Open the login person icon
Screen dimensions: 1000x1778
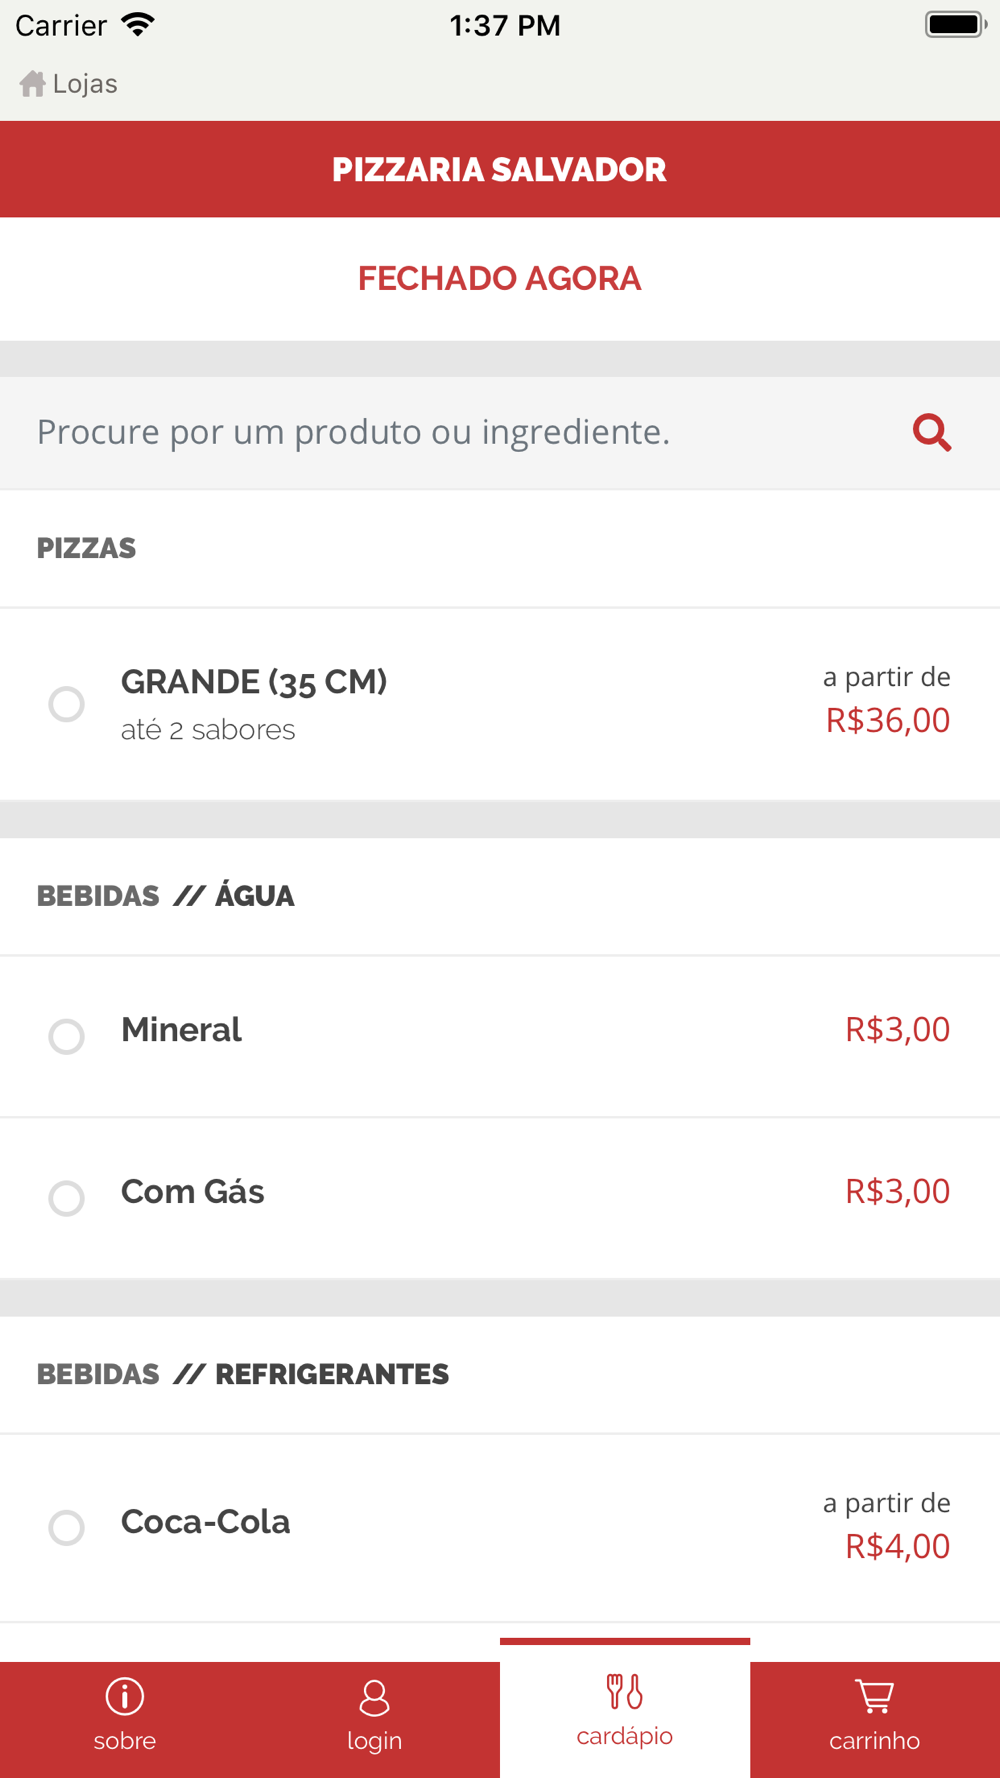click(374, 1697)
